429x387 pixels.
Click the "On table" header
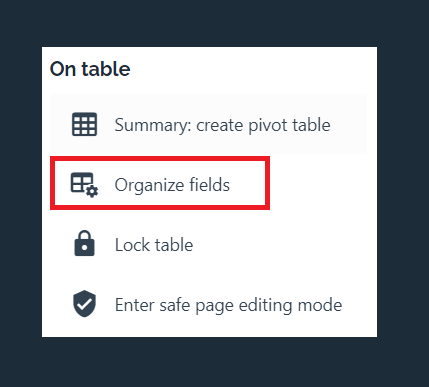point(90,69)
